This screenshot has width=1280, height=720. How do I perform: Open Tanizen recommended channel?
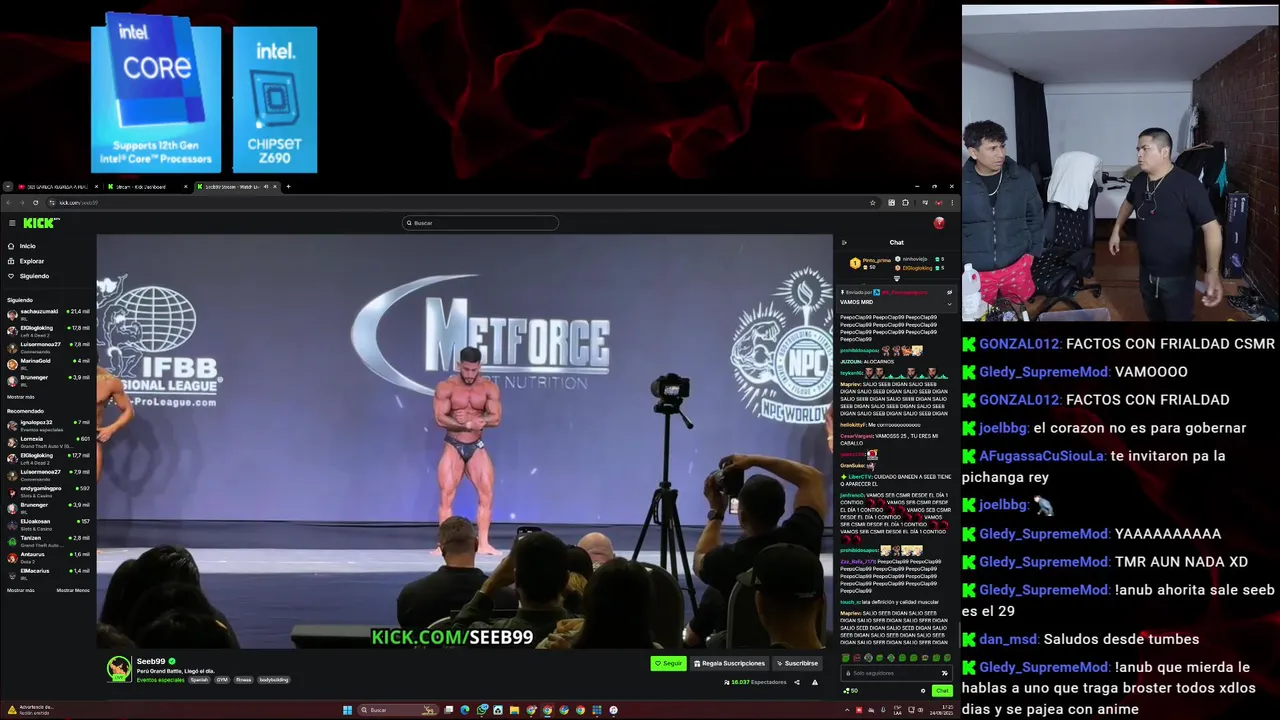48,540
